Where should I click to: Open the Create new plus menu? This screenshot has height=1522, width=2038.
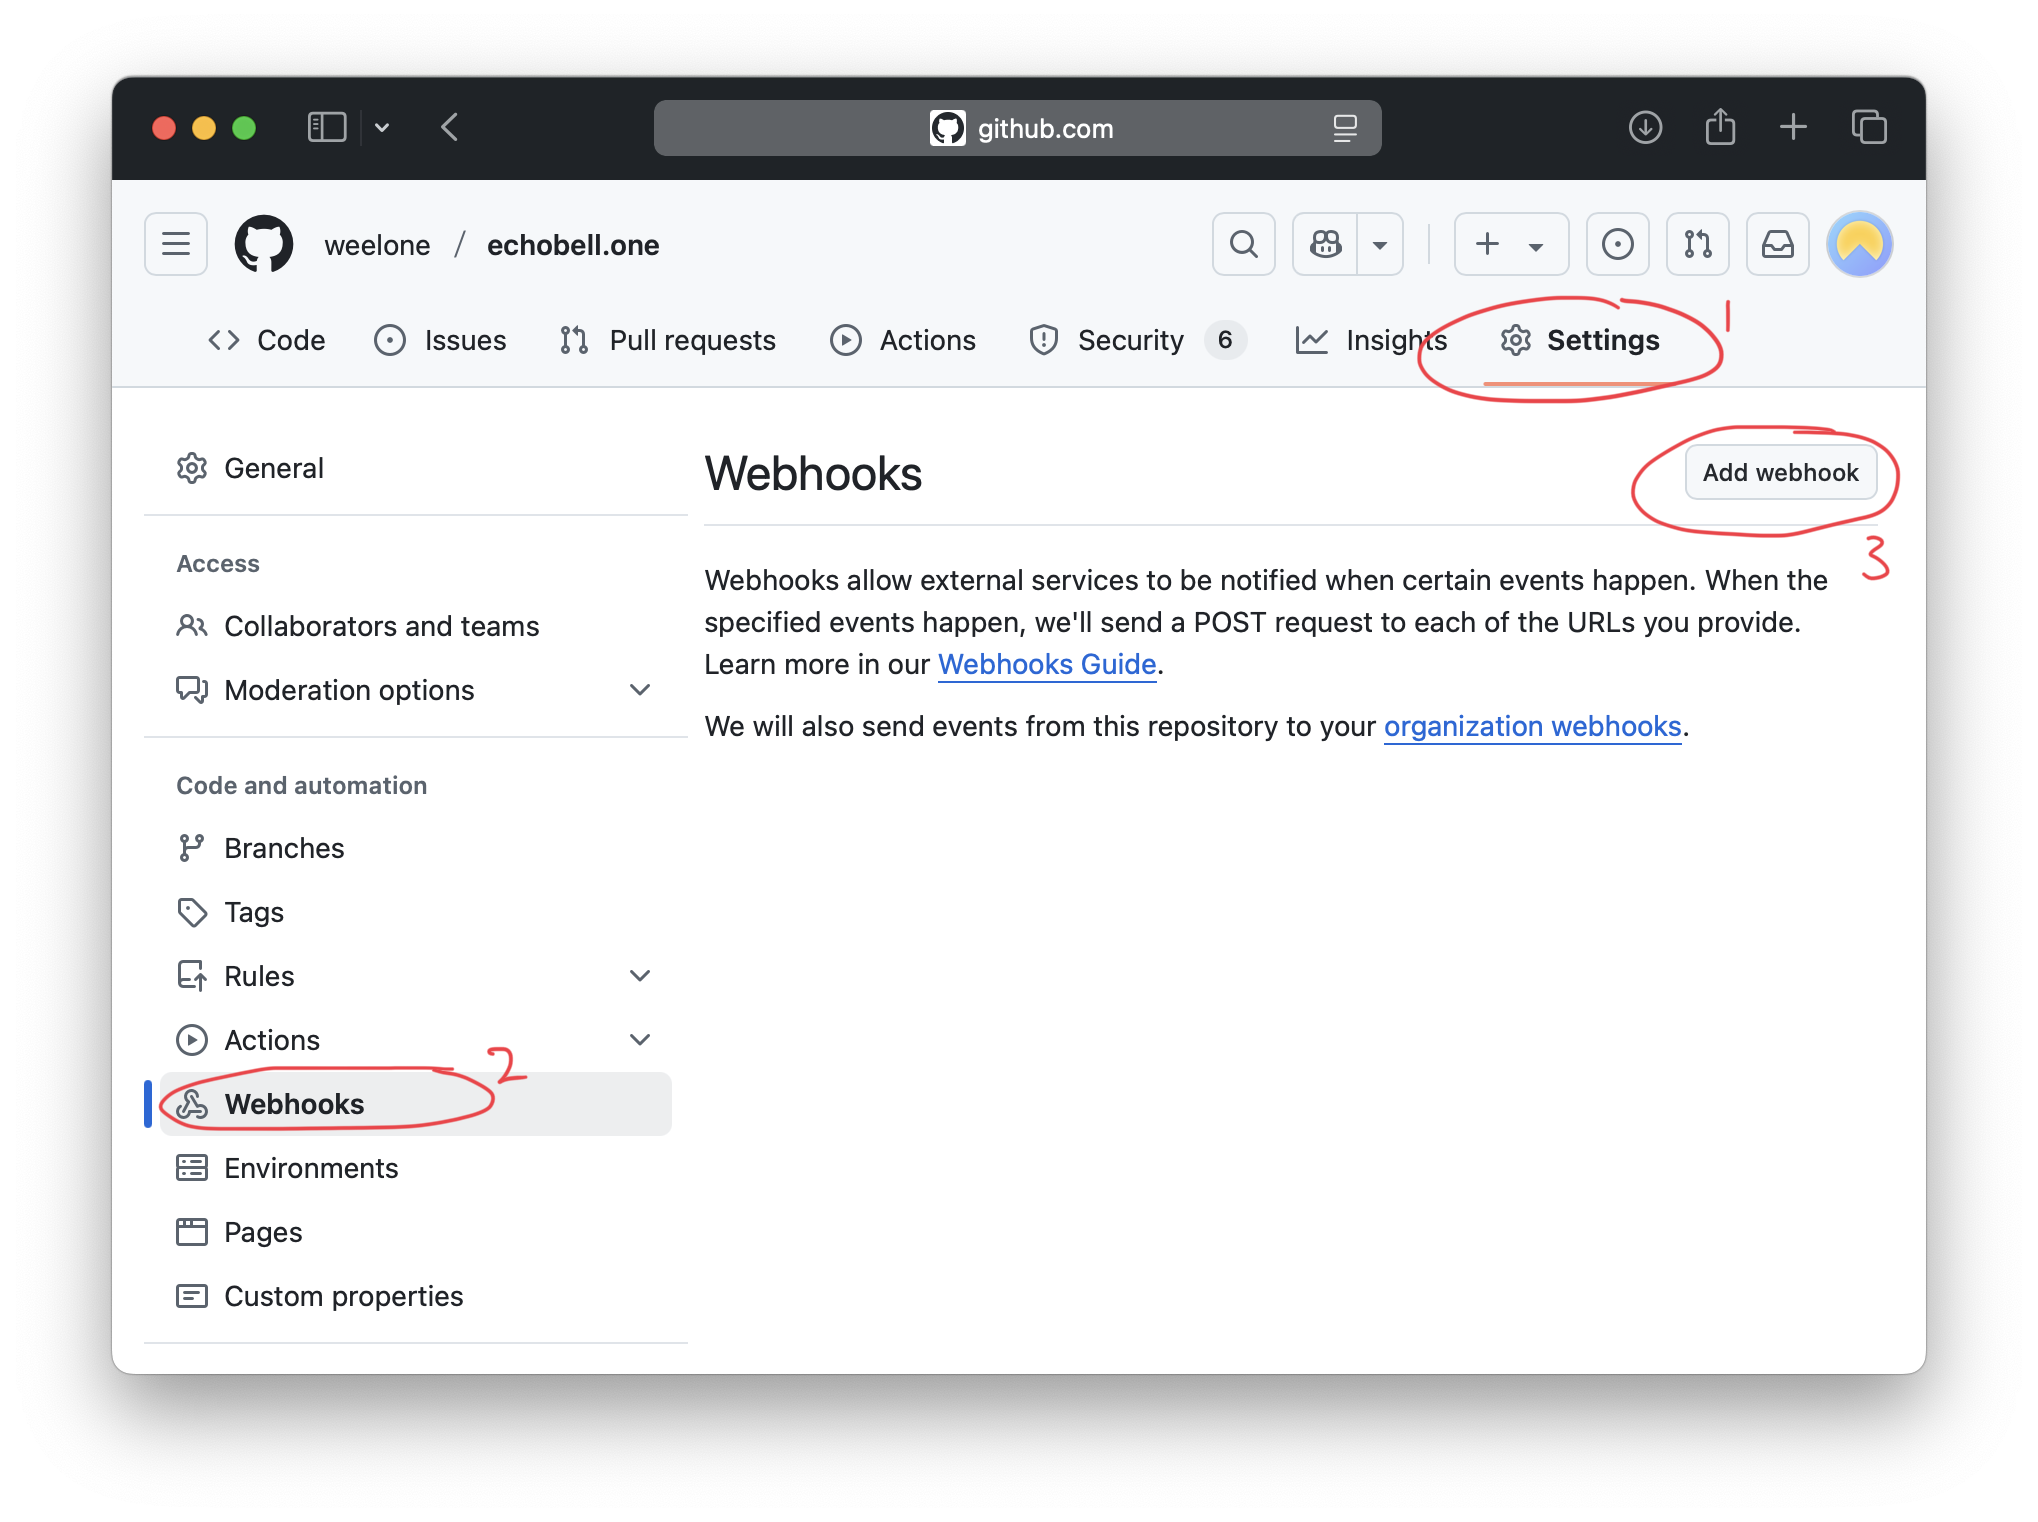tap(1511, 244)
